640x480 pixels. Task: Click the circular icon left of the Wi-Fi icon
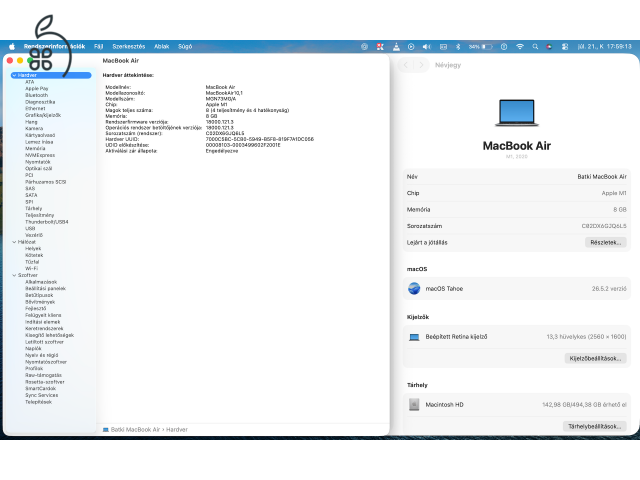(504, 47)
